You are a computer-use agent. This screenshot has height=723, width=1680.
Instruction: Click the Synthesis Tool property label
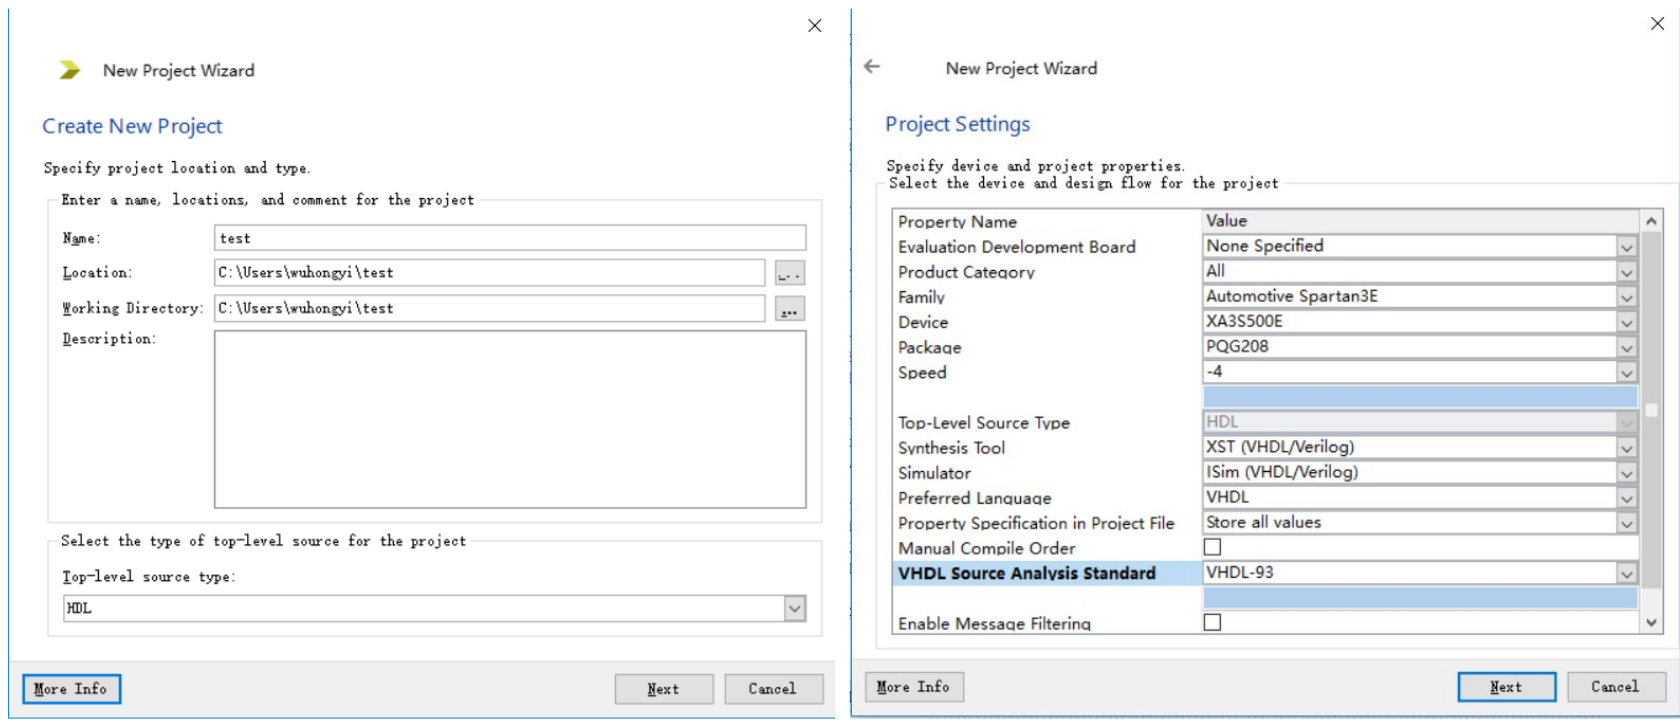(x=951, y=448)
